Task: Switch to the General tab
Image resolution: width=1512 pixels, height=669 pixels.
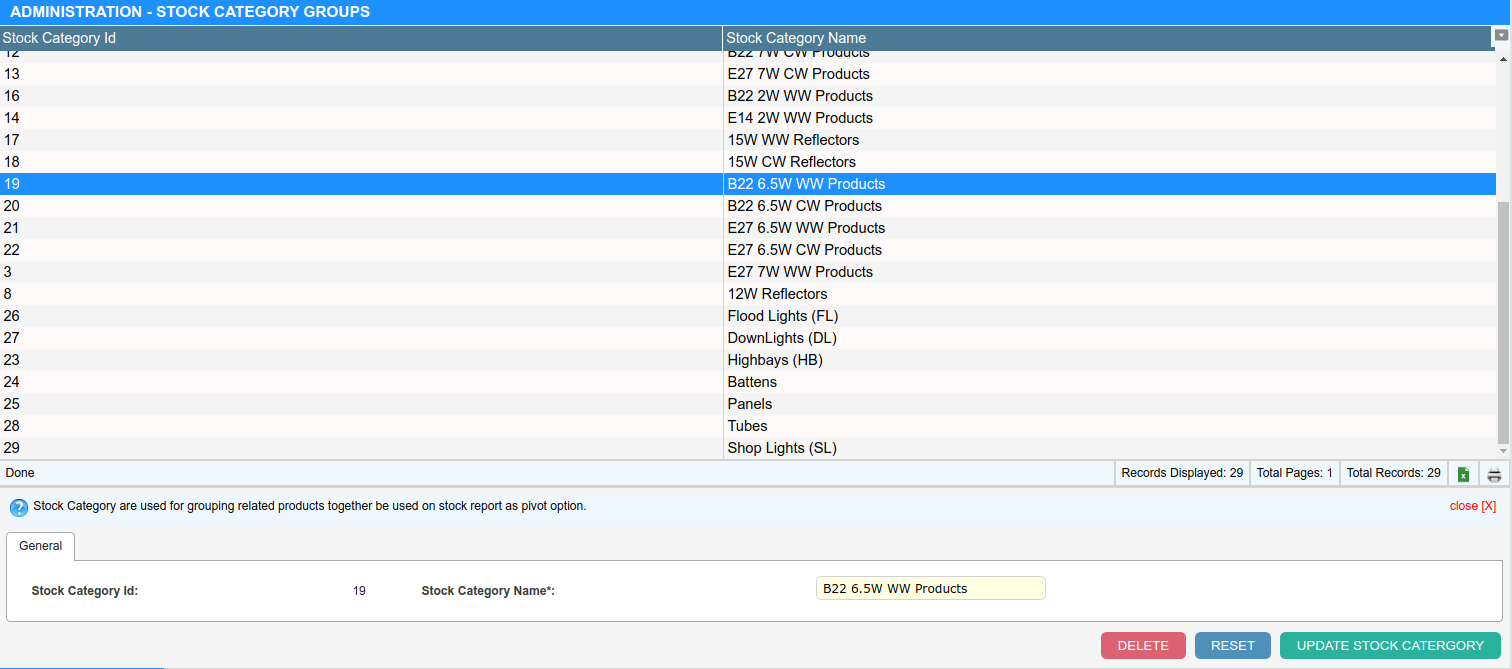Action: (41, 546)
